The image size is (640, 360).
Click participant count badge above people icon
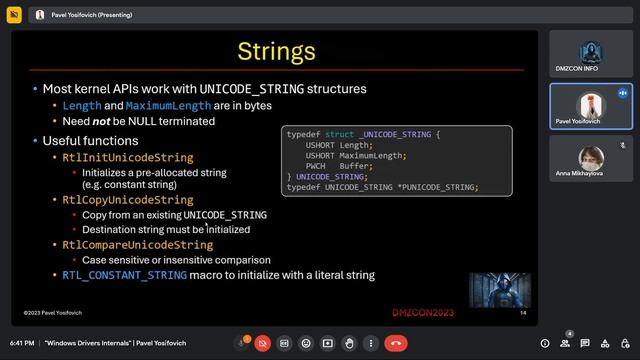click(570, 333)
